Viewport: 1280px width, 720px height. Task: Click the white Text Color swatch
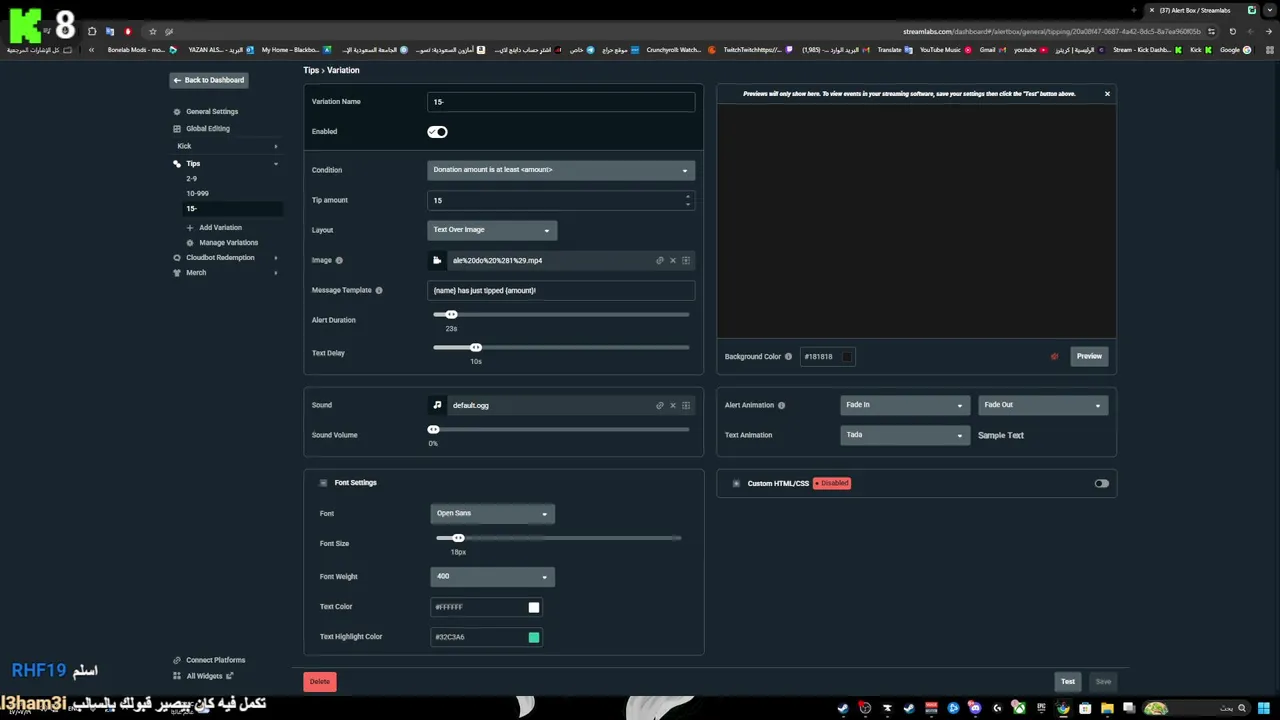pyautogui.click(x=534, y=608)
